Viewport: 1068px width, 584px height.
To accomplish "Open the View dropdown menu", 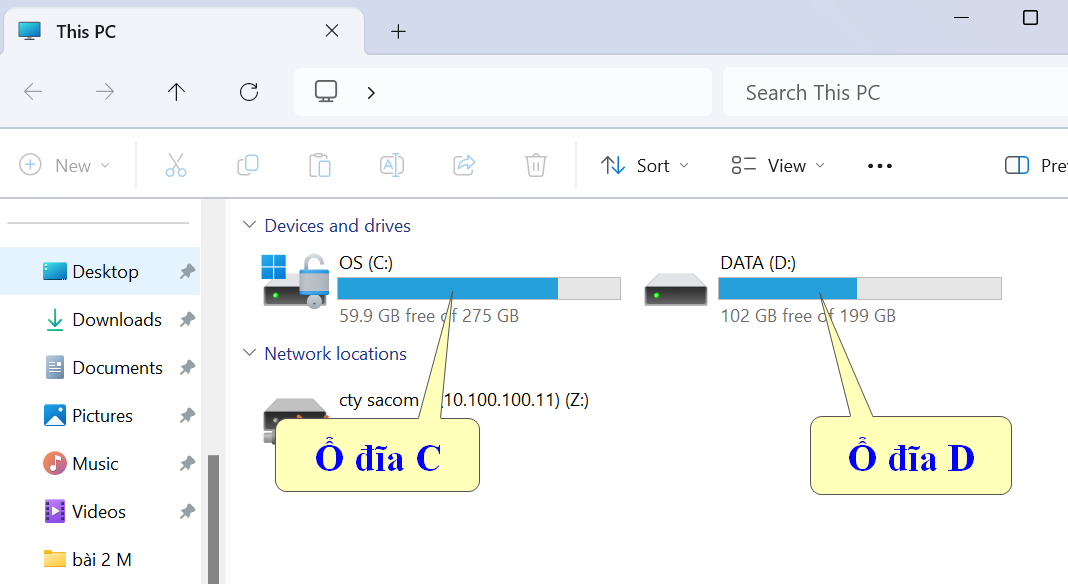I will (x=778, y=166).
